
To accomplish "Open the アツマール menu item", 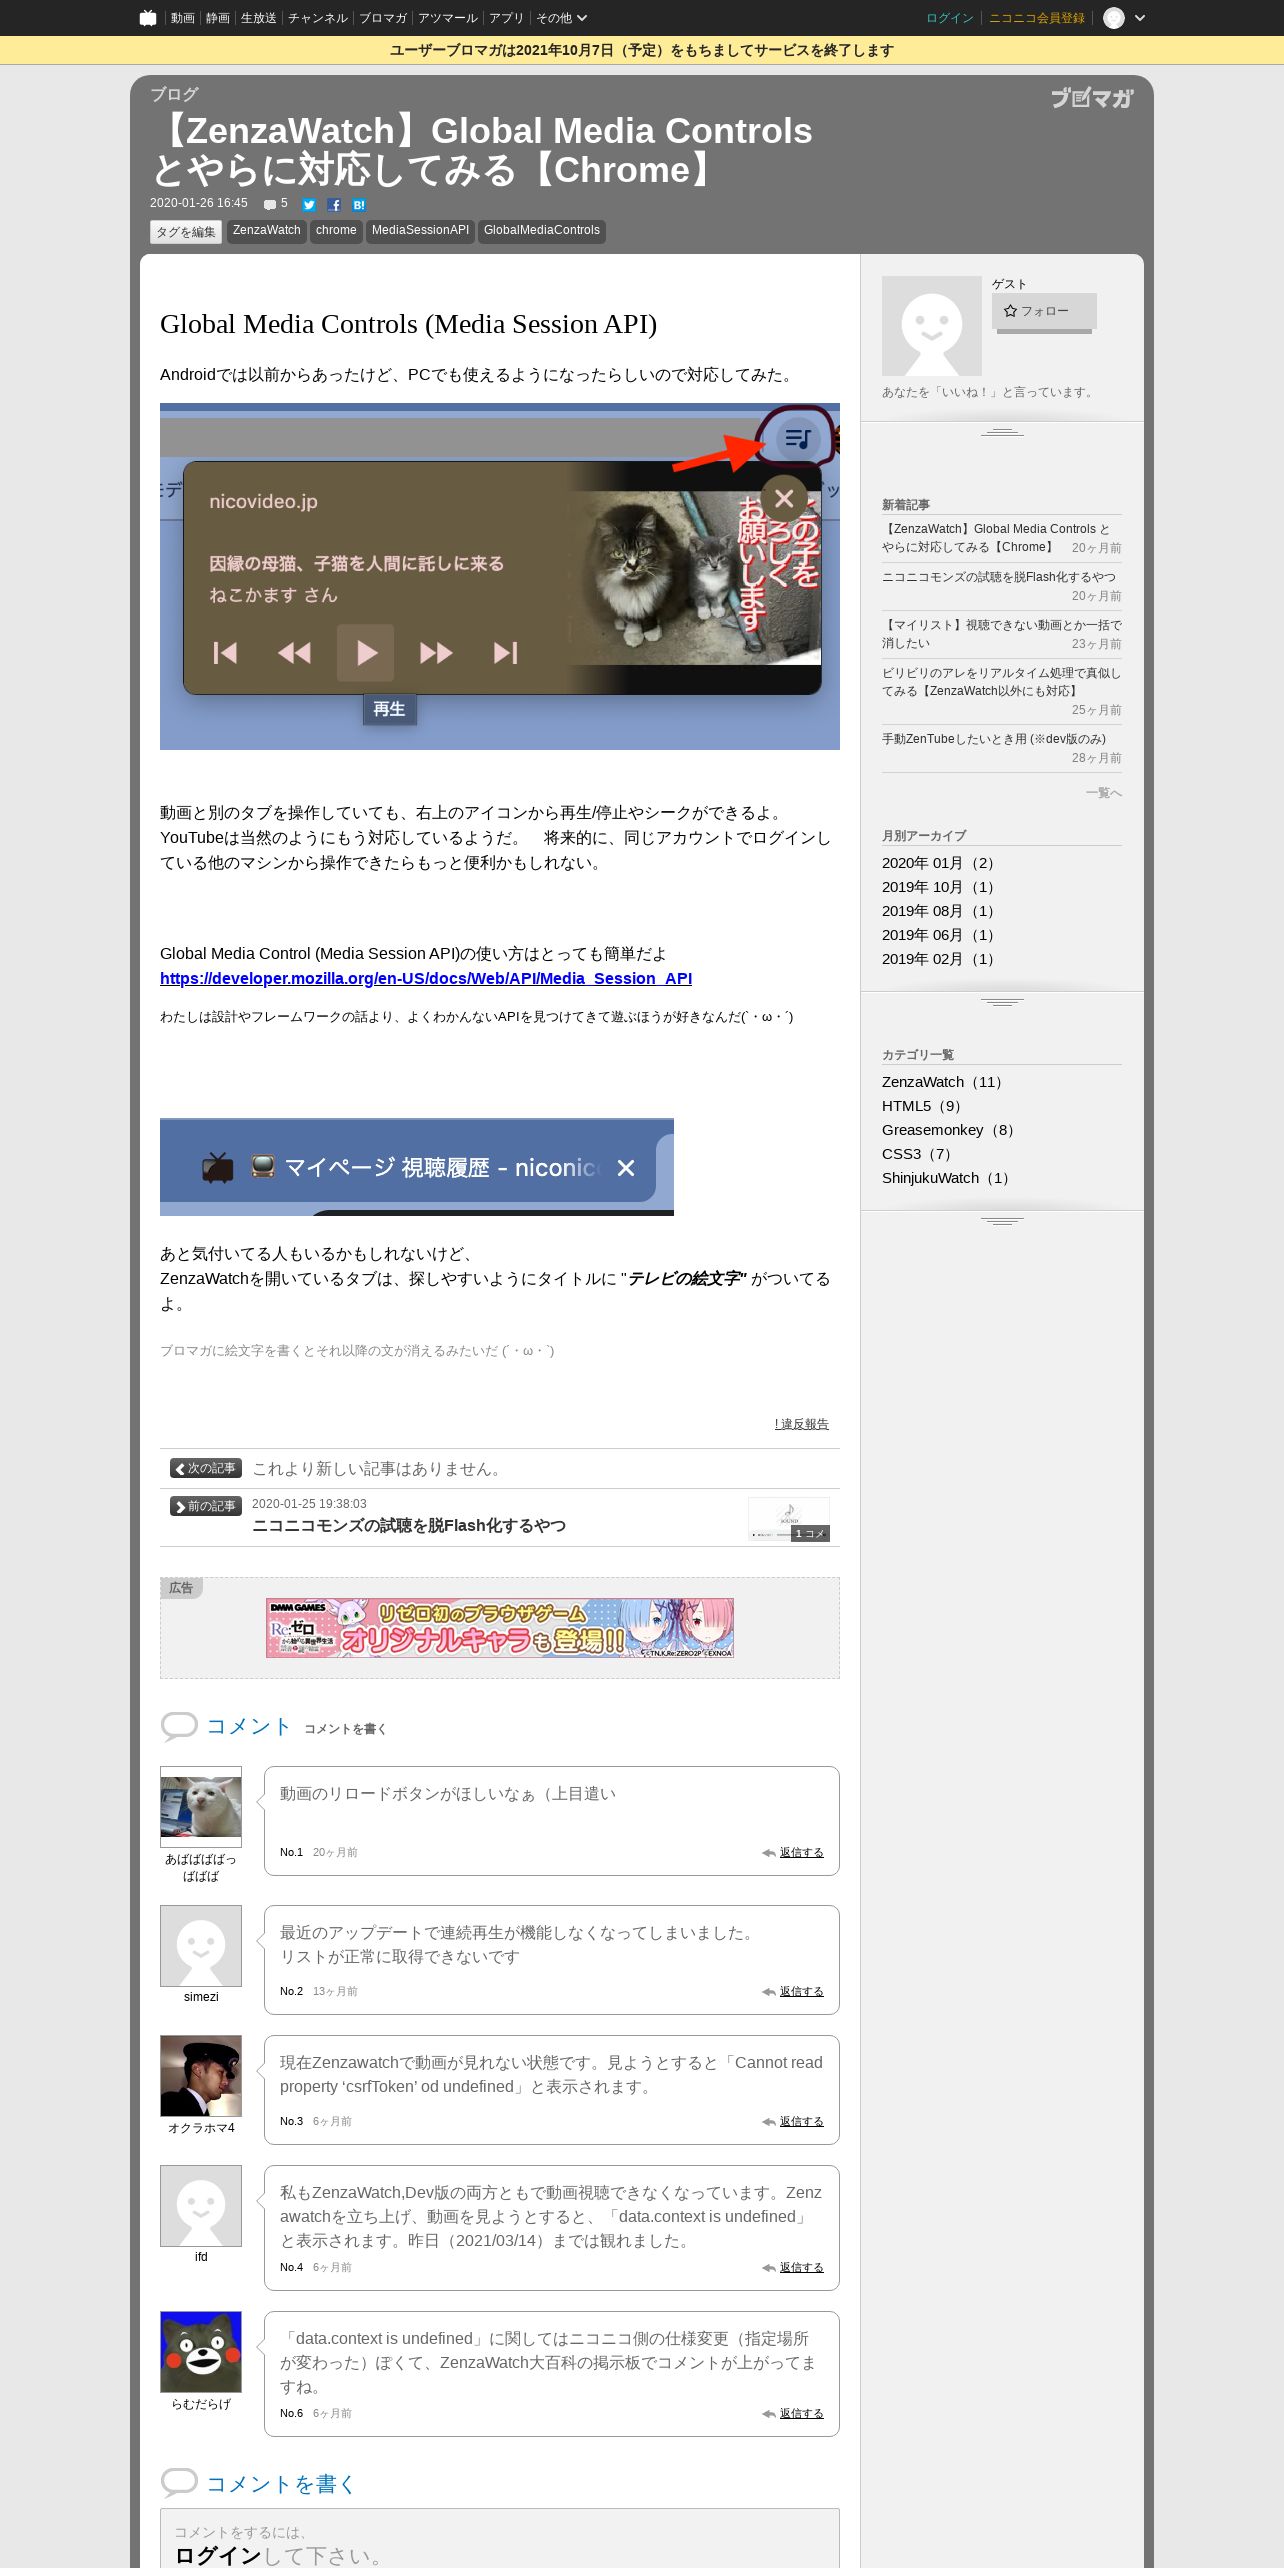I will pos(448,18).
